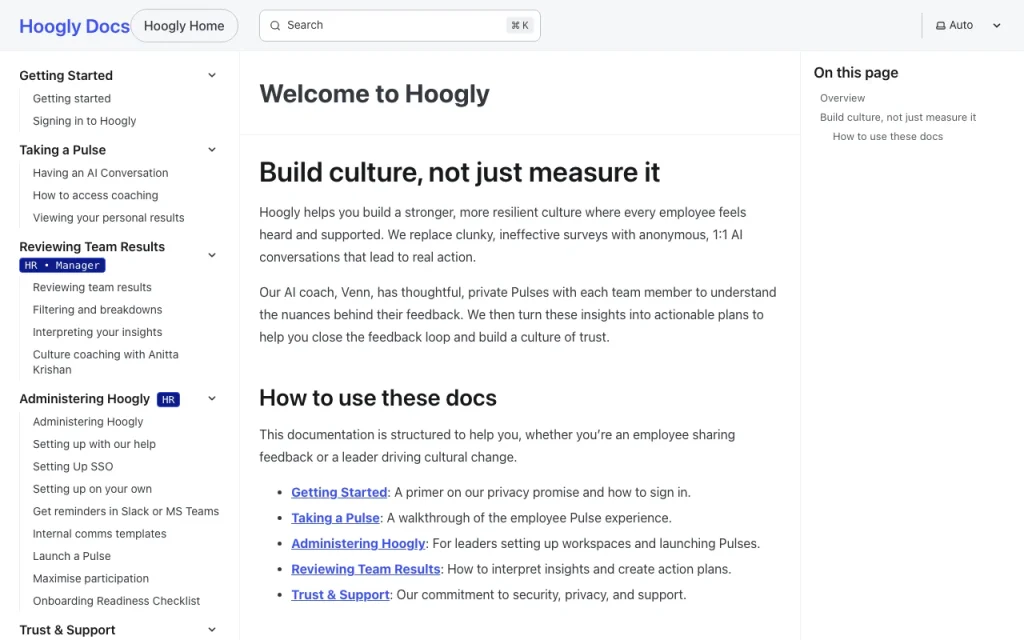Click the On this page title

pos(856,72)
